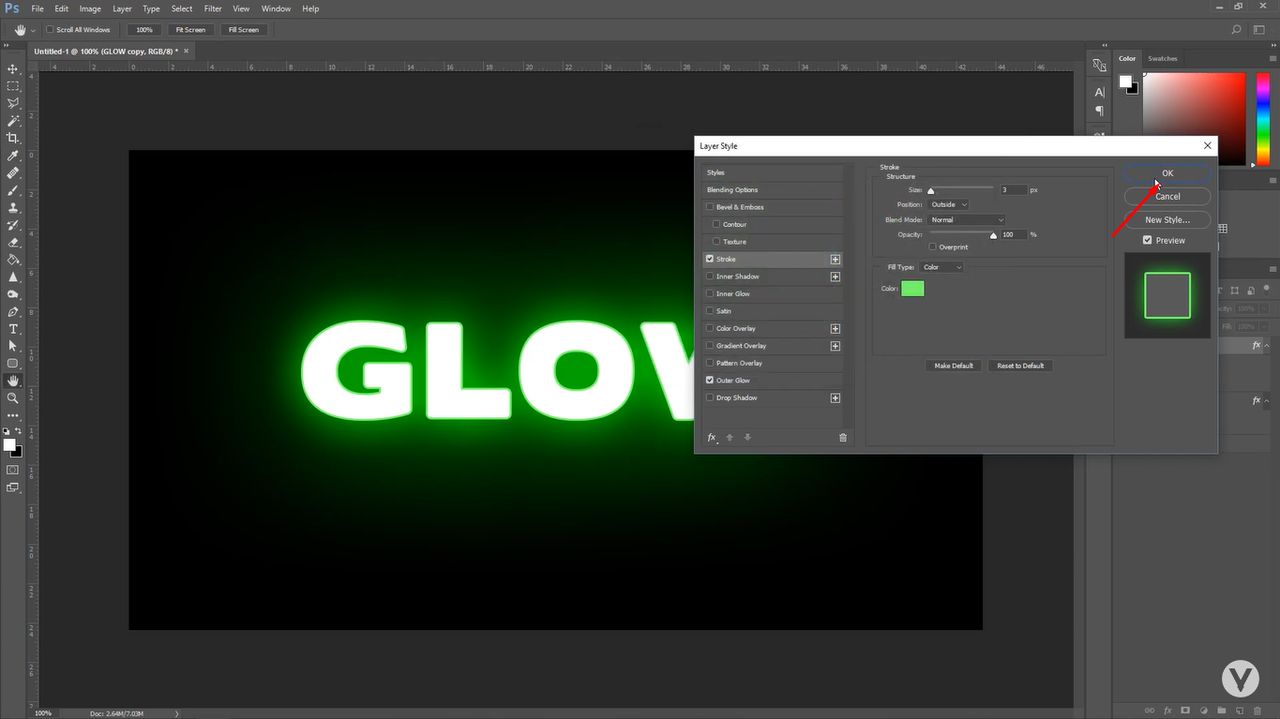Screen dimensions: 1280x719
Task: Click the Layer Style dialog trash icon
Action: click(843, 437)
